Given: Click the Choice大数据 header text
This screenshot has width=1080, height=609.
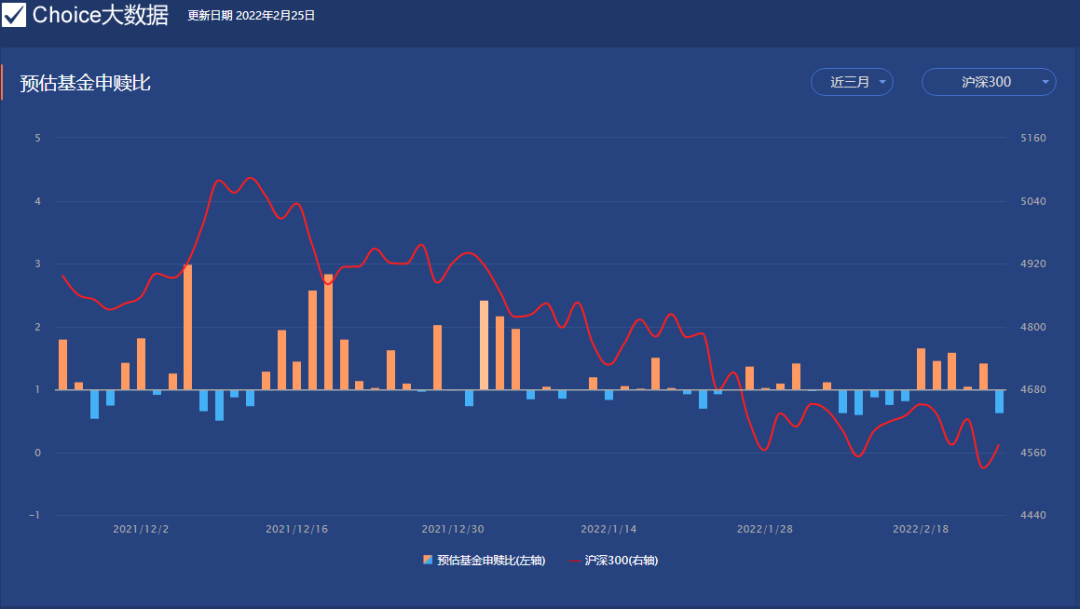Looking at the screenshot, I should tap(100, 15).
